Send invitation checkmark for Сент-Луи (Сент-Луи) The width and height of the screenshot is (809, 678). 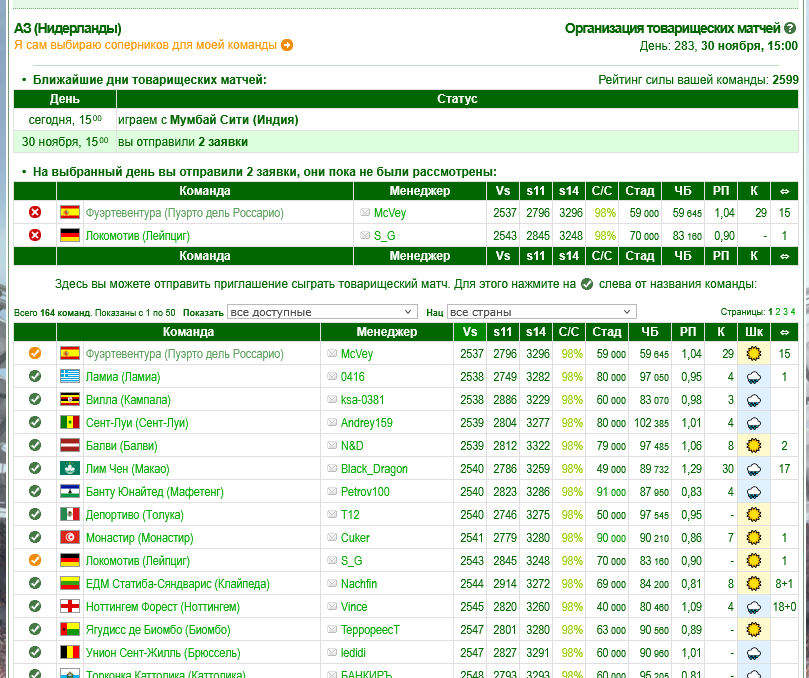[x=35, y=422]
